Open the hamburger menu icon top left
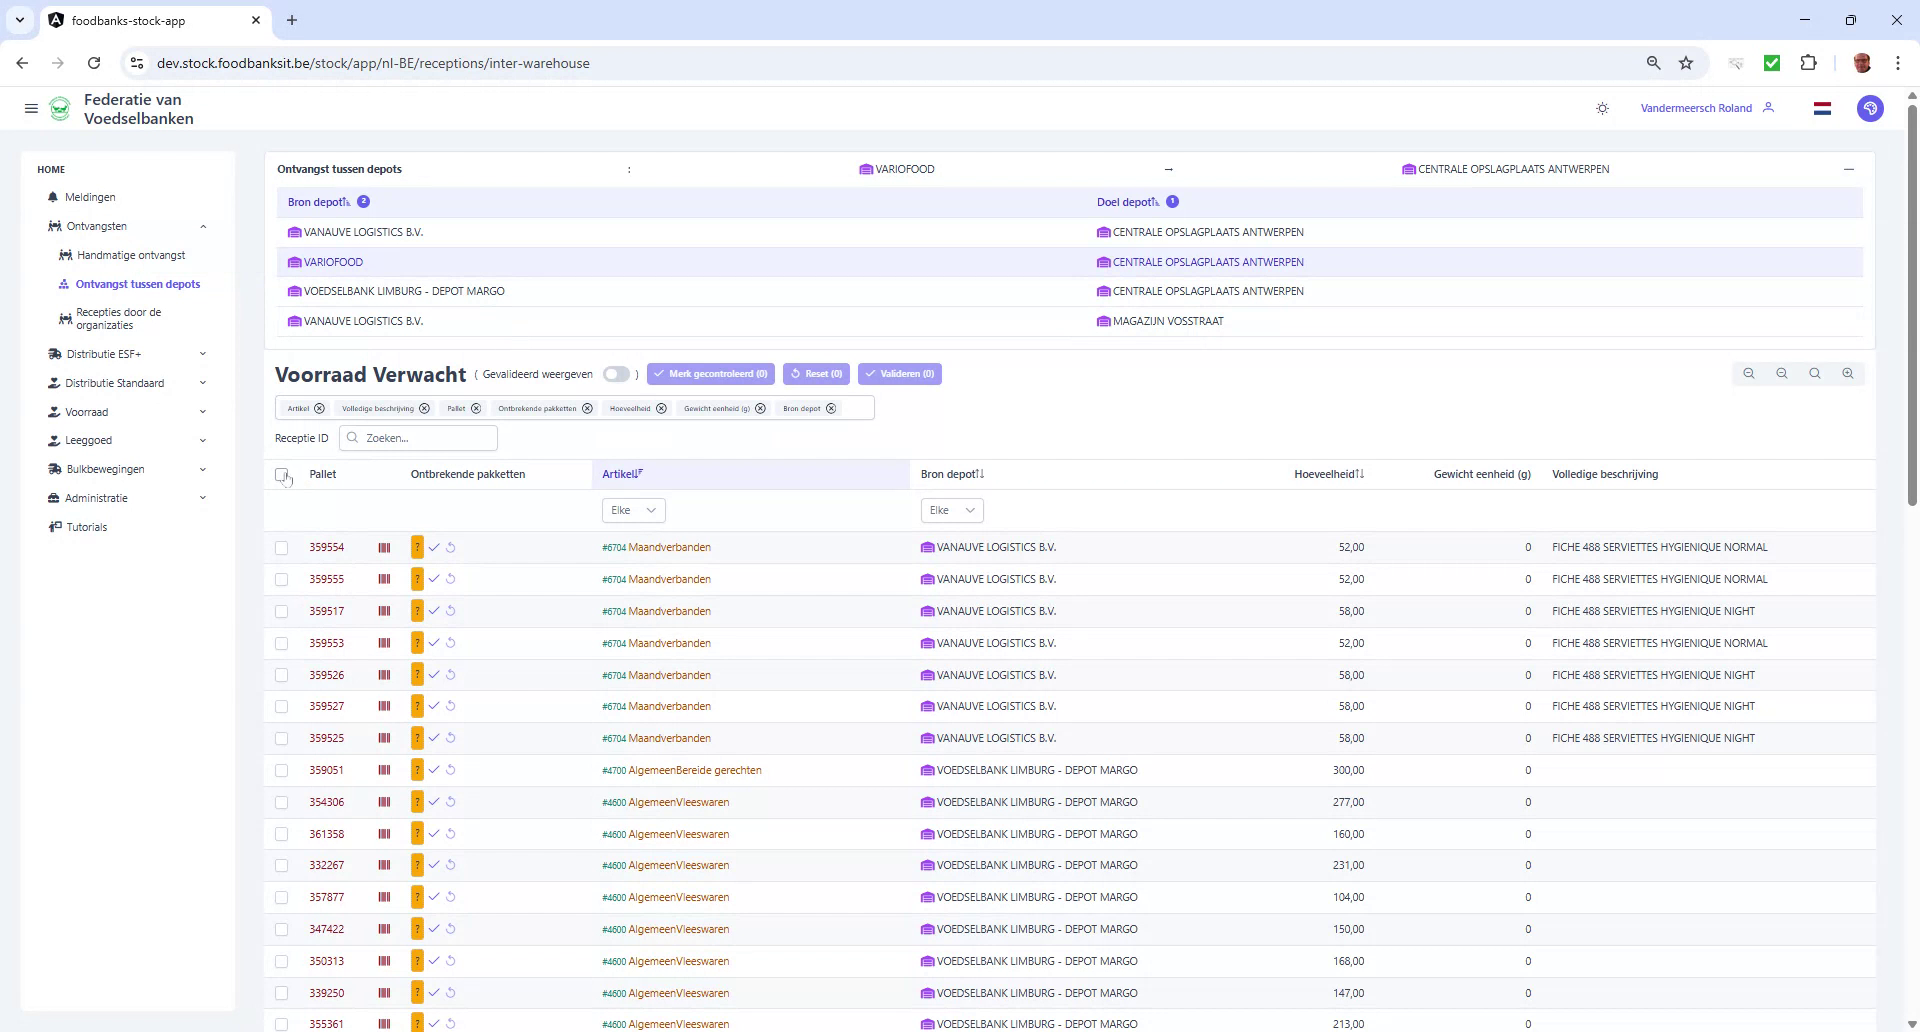The image size is (1920, 1032). click(x=31, y=108)
